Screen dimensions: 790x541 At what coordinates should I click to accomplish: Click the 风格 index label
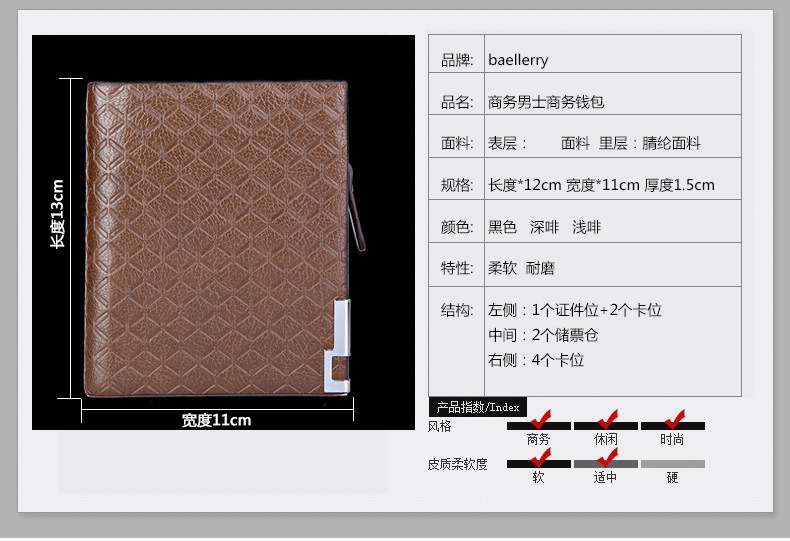(439, 427)
